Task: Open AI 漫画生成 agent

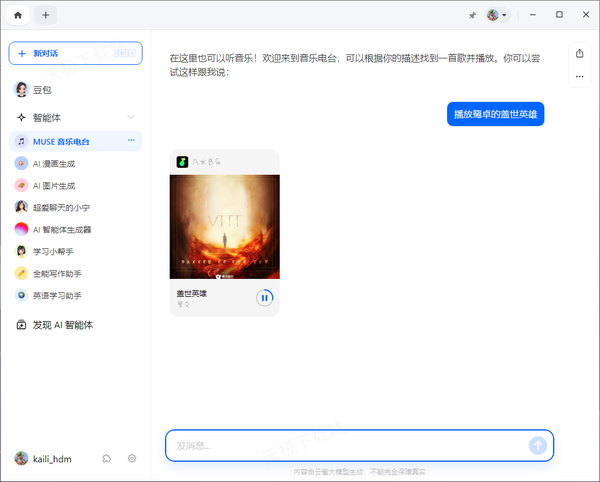Action: 75,164
